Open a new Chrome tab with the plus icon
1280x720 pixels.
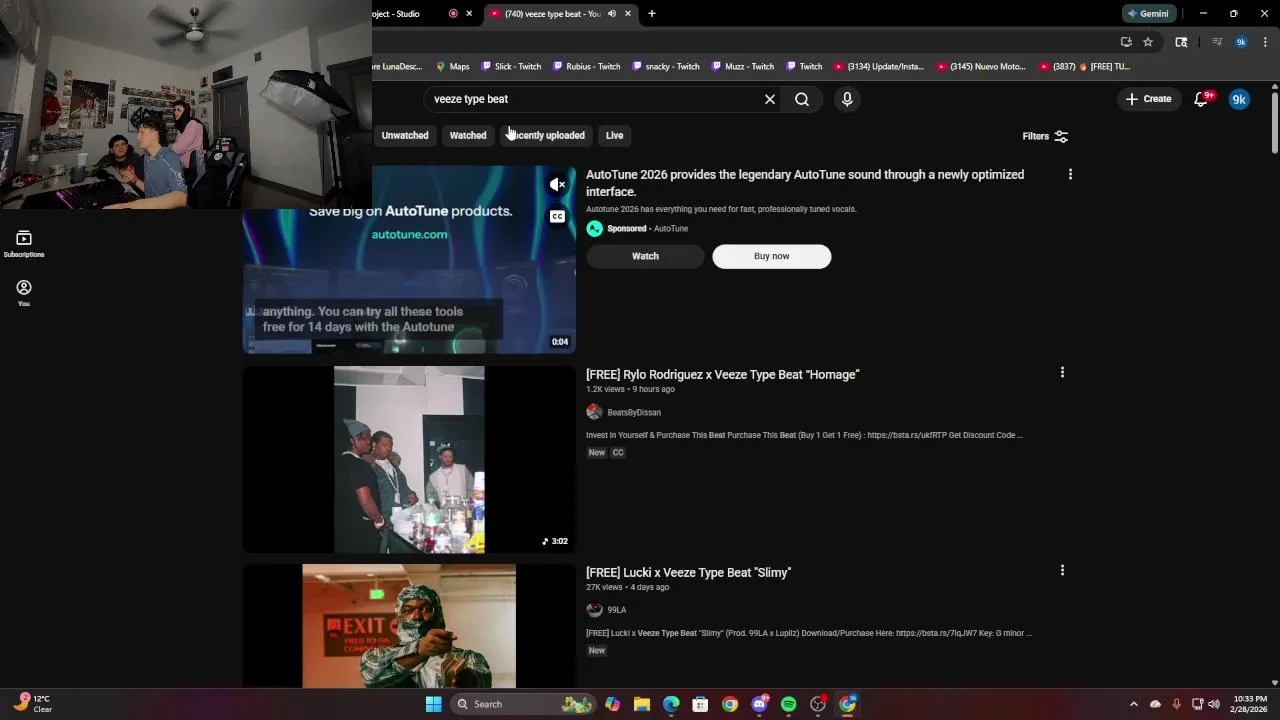tap(652, 13)
